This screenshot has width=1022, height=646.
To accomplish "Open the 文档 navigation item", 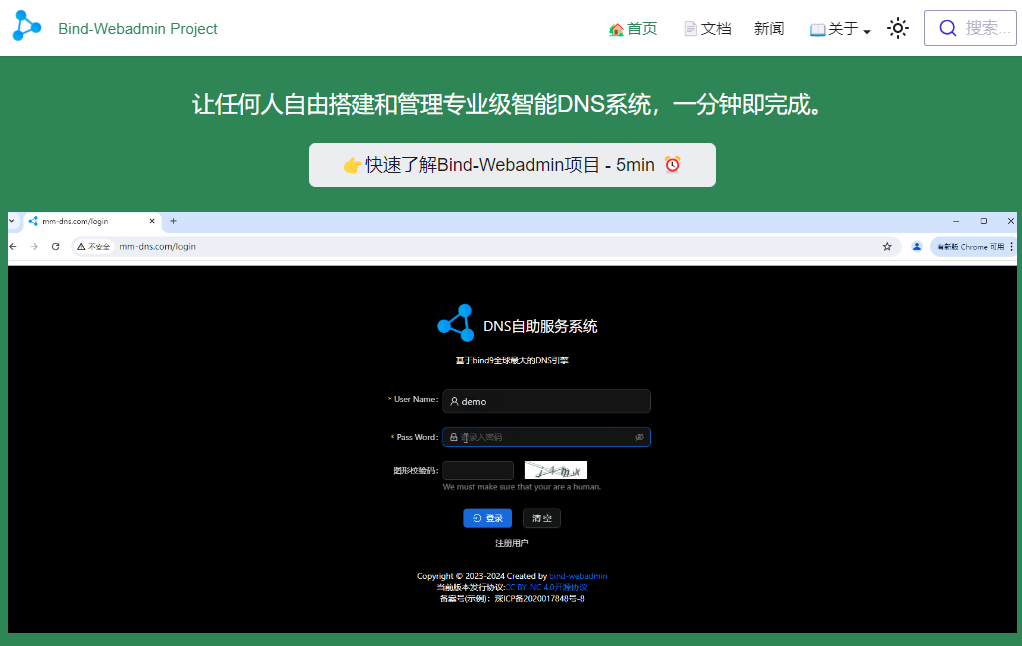I will tap(708, 29).
